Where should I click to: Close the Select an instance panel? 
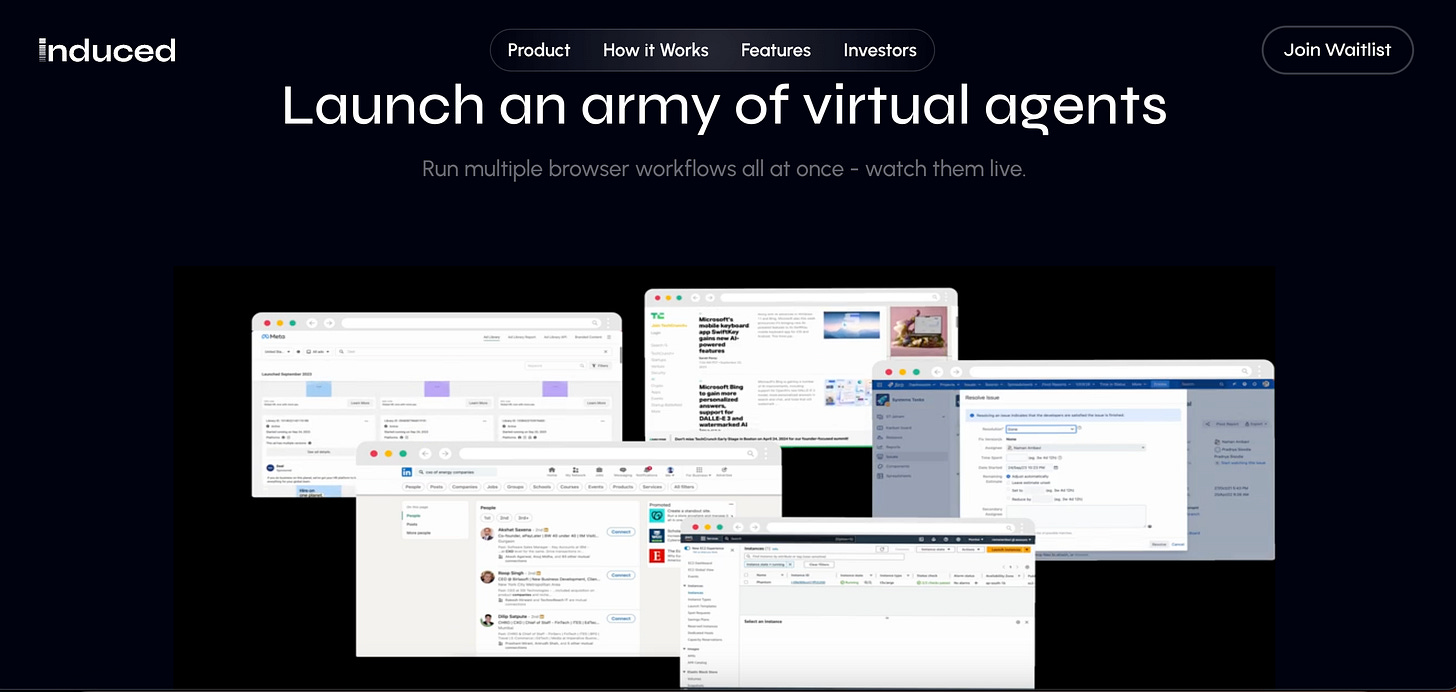click(x=1027, y=622)
